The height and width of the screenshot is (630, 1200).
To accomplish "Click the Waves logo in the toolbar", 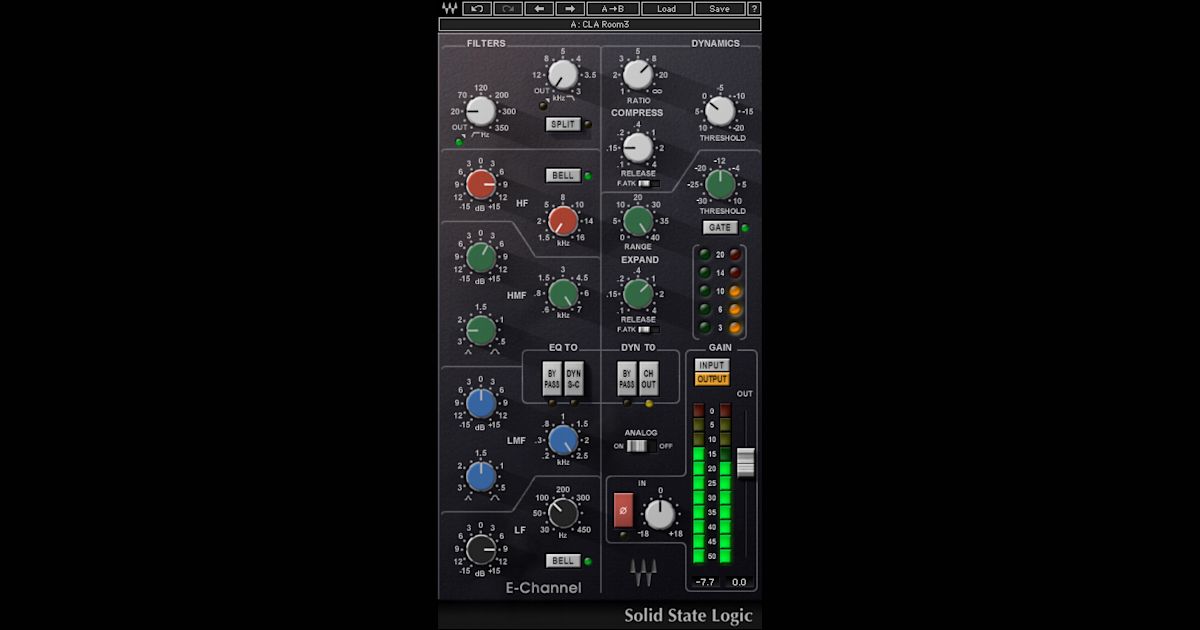I will 449,9.
